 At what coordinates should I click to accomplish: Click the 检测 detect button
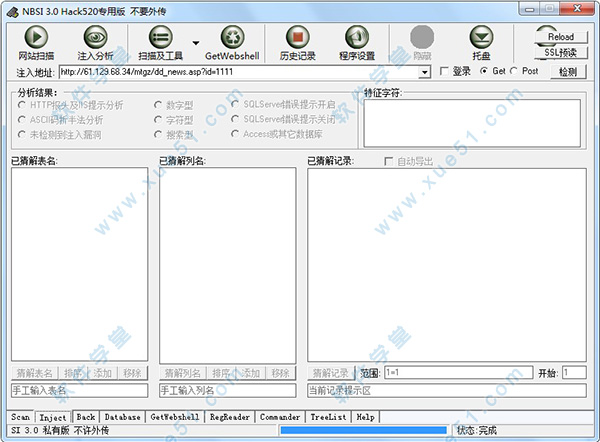coord(568,72)
